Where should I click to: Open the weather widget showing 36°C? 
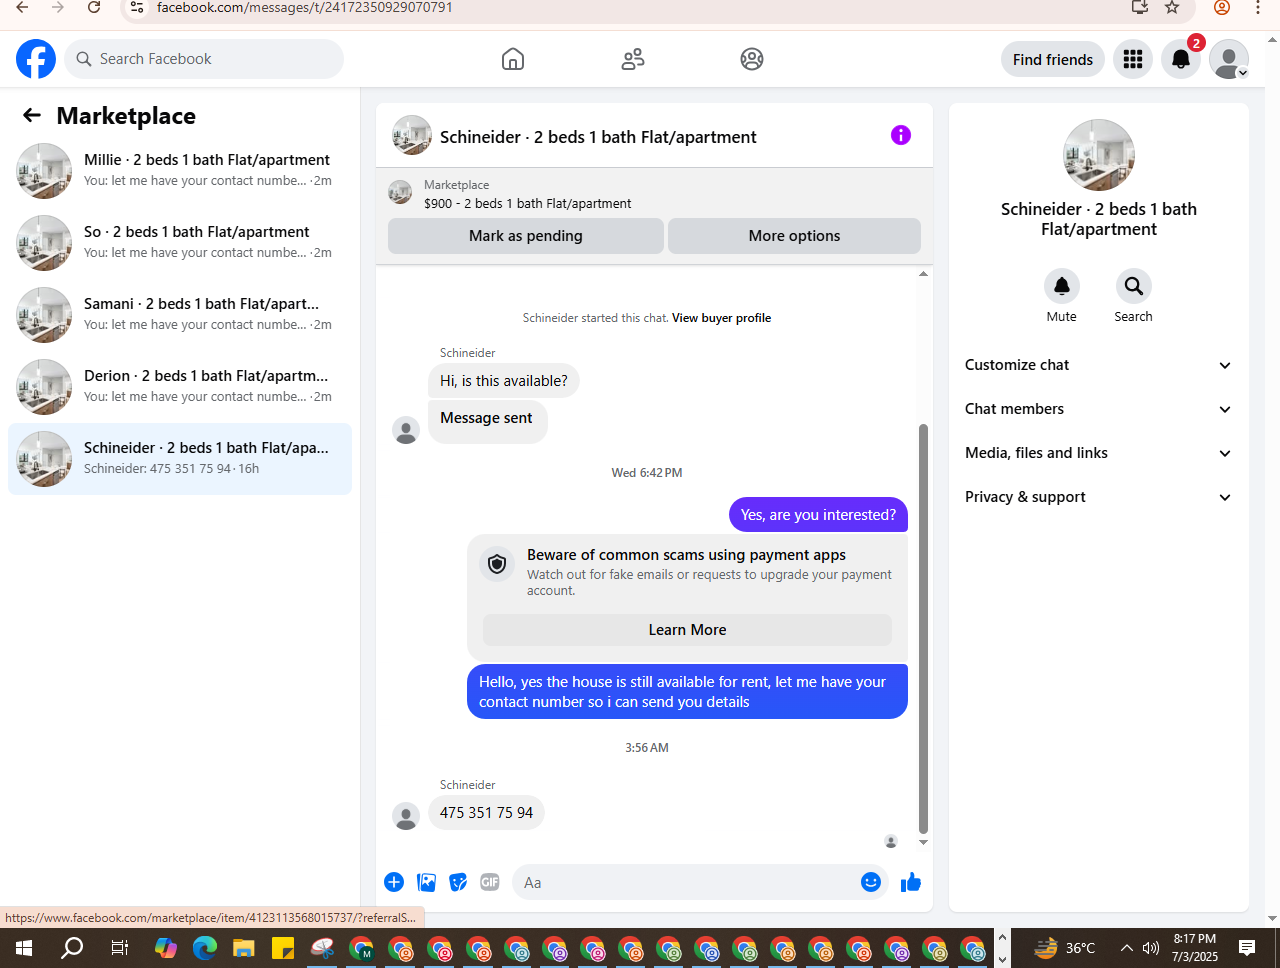coord(1064,948)
